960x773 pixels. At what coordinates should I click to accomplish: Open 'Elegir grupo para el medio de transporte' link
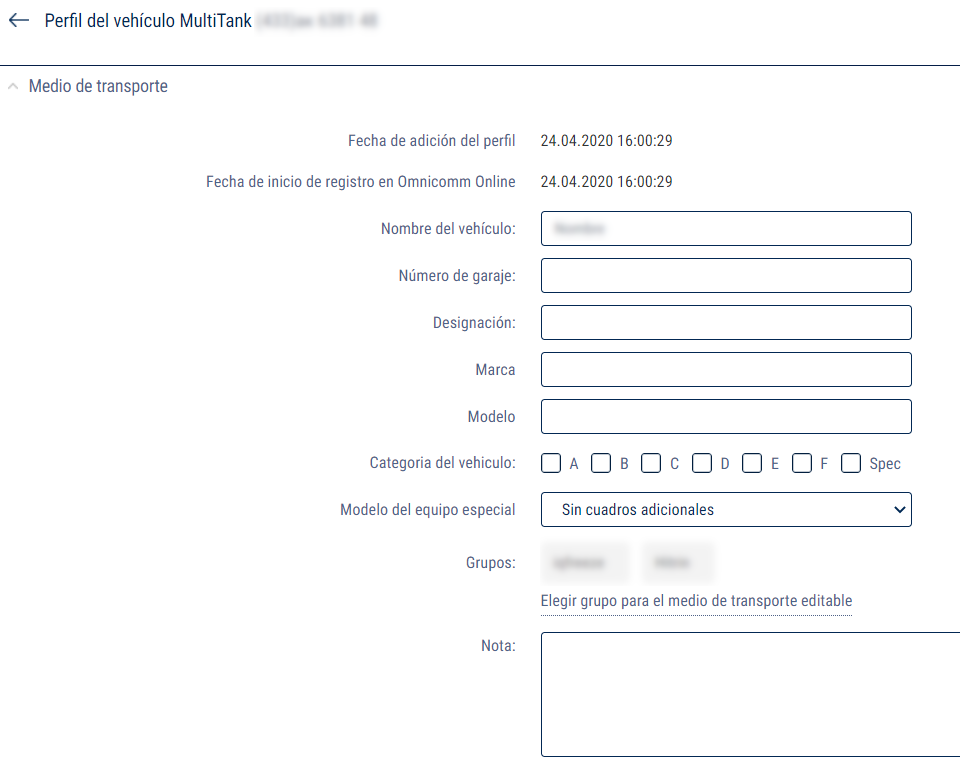coord(696,601)
